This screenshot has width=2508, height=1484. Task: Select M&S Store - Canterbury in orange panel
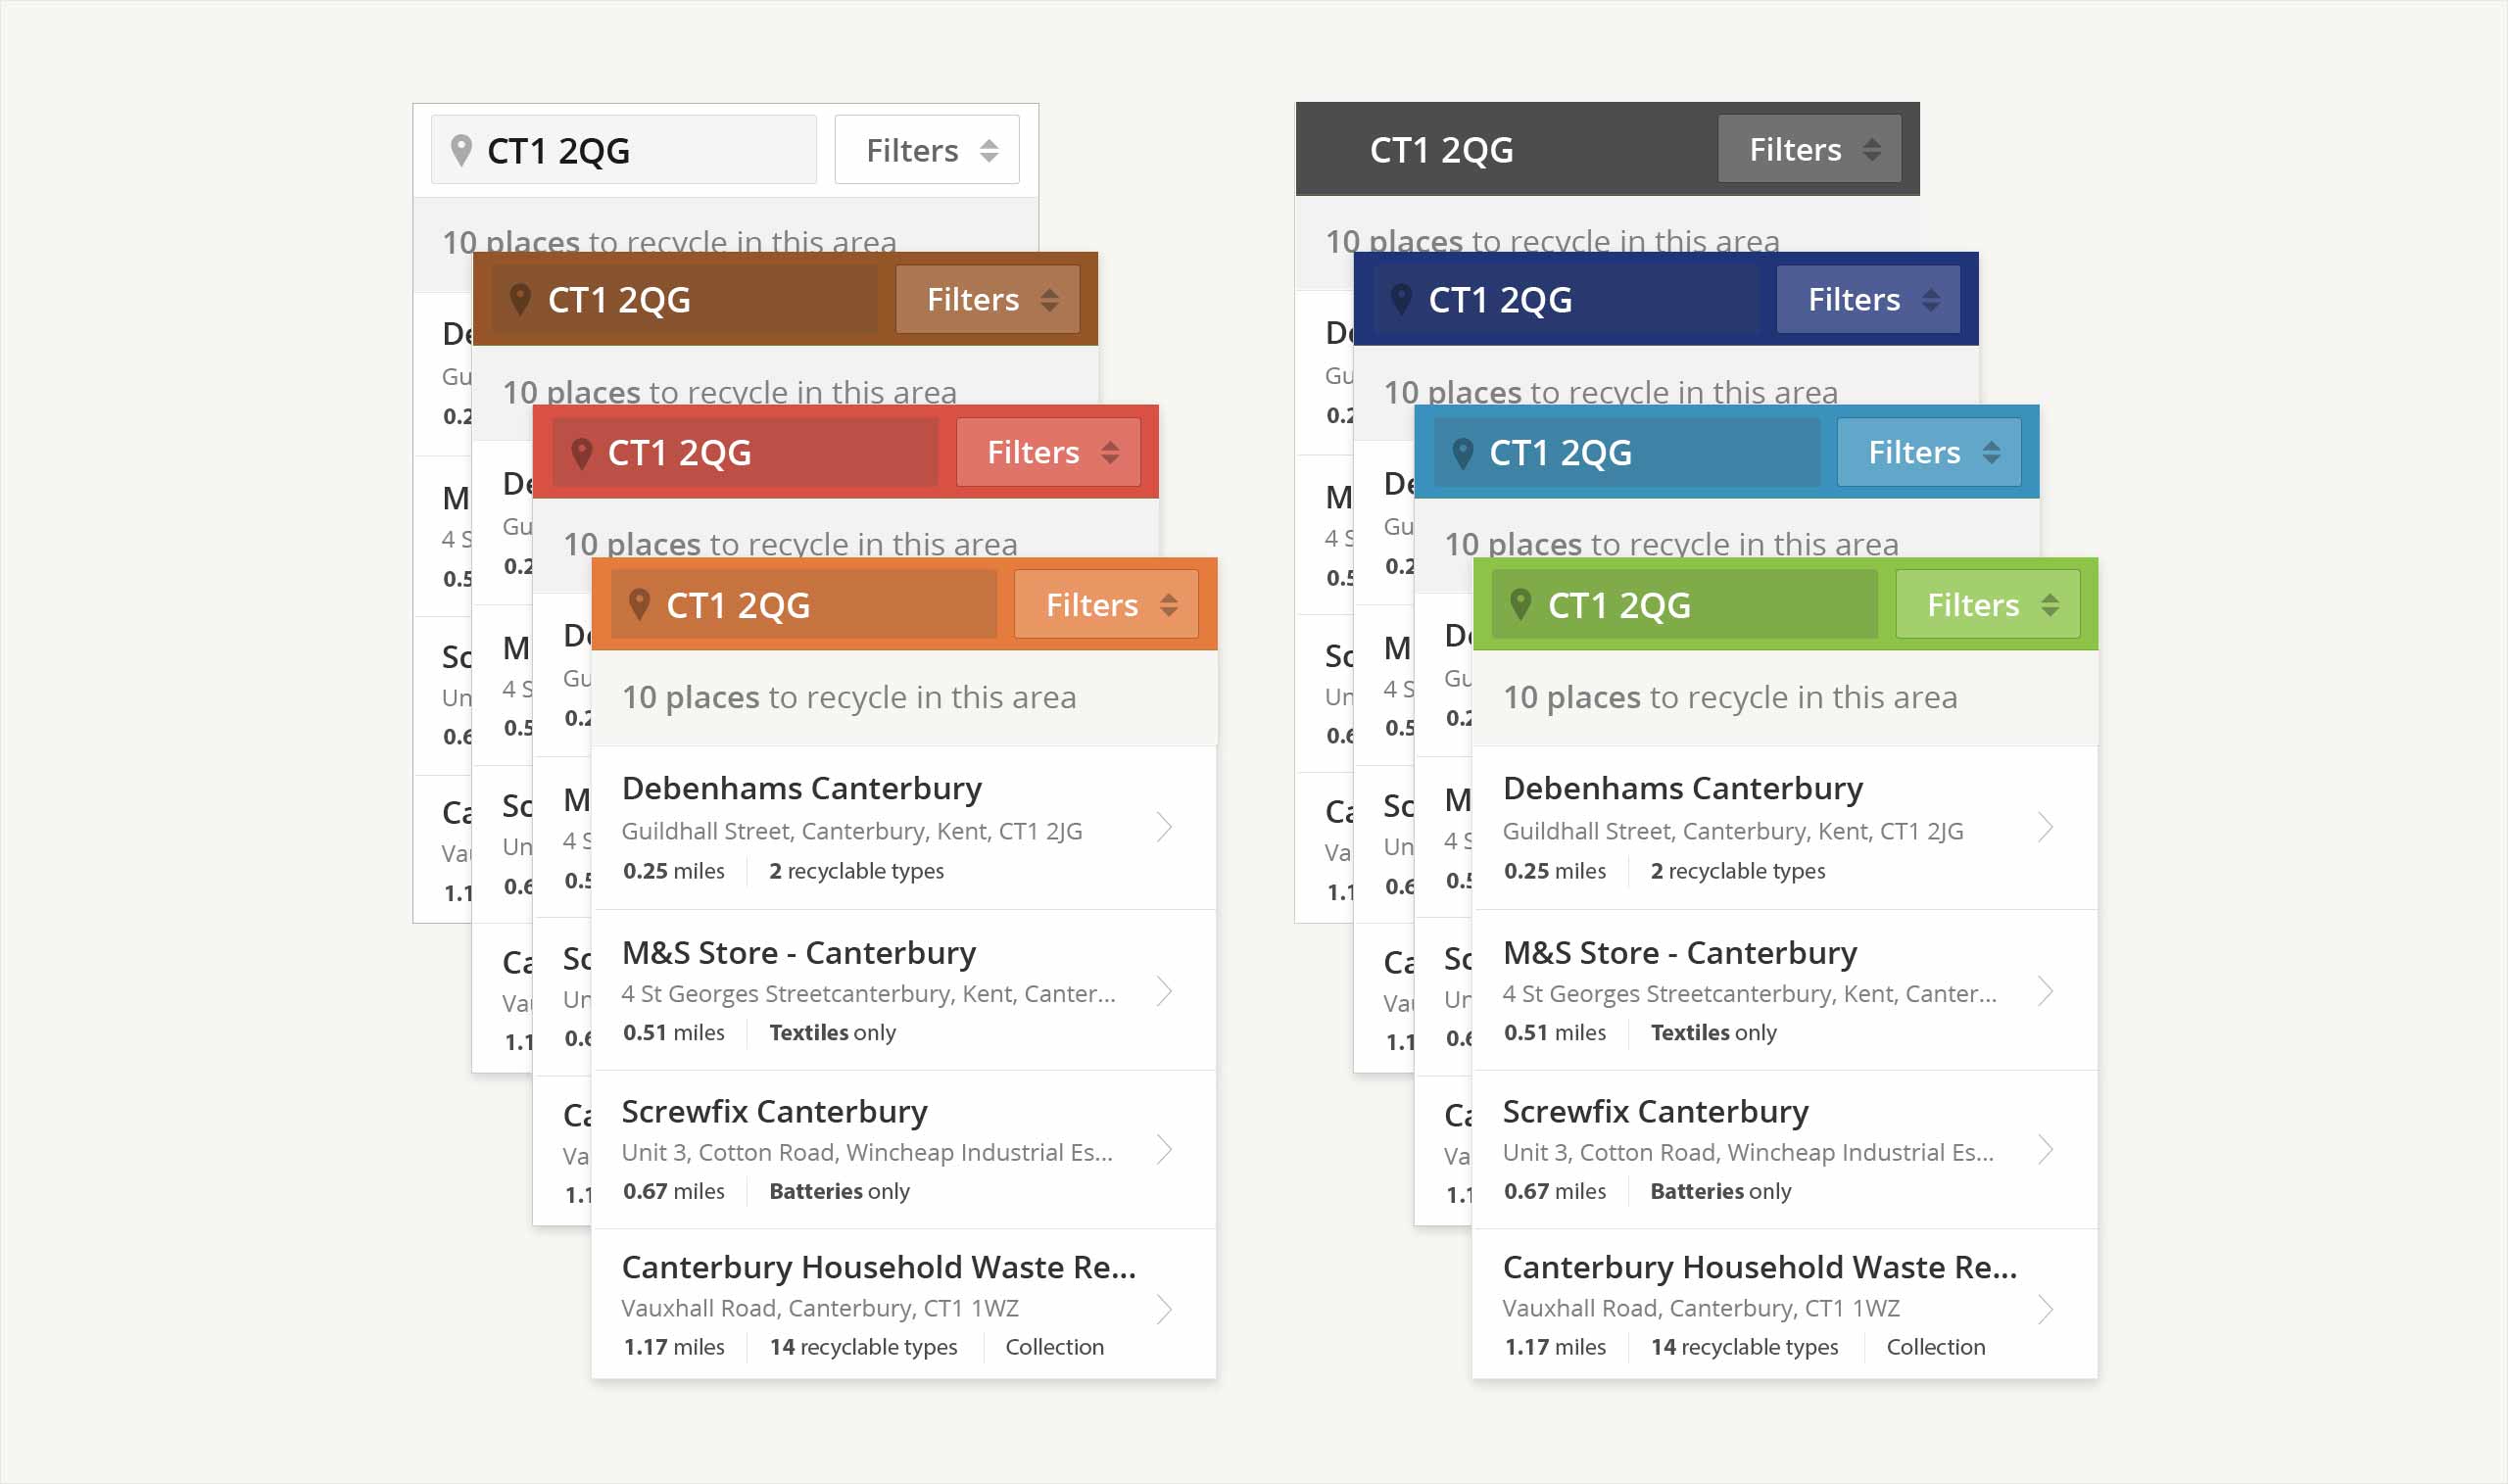point(798,953)
